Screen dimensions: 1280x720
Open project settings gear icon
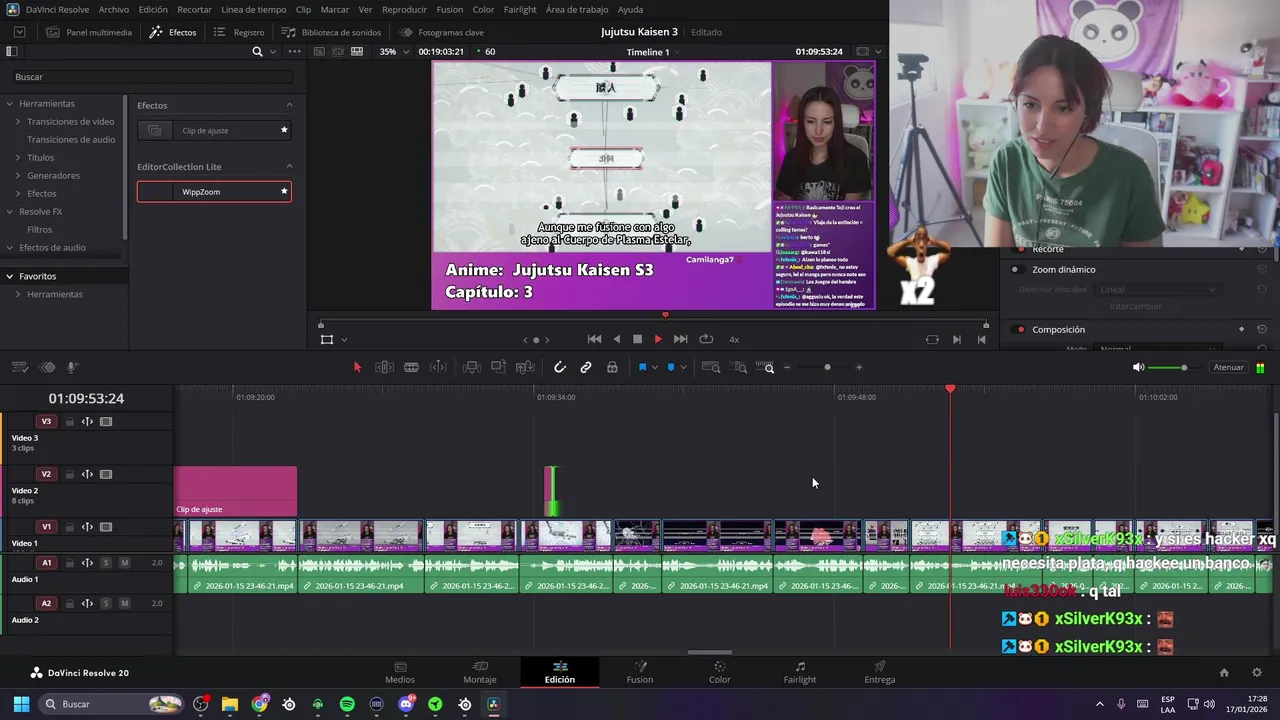1257,673
